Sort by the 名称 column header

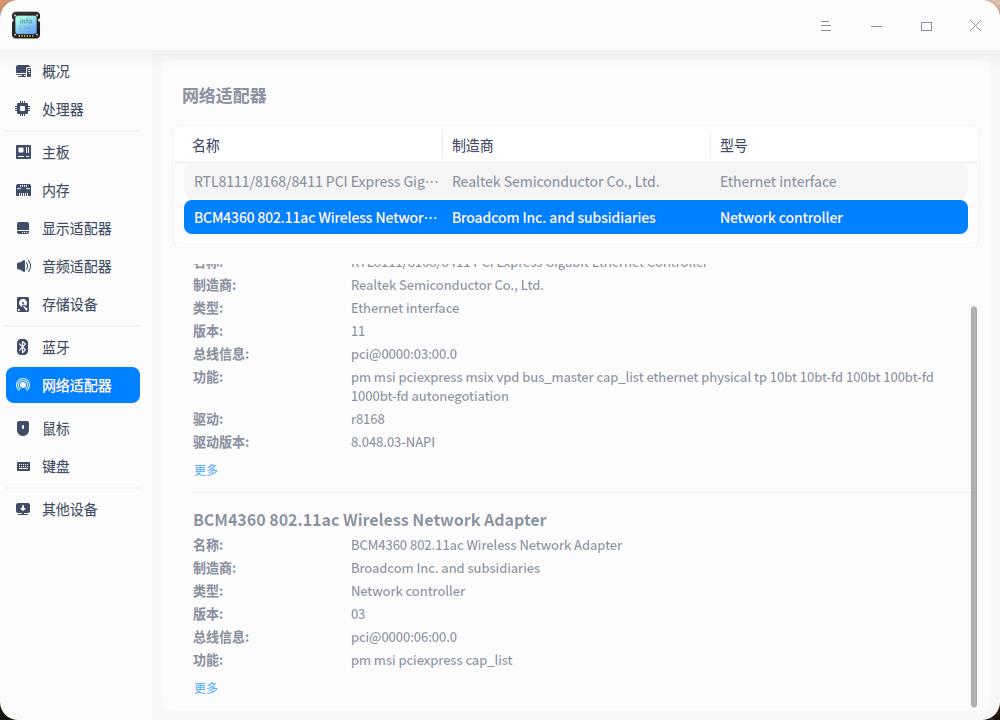[206, 145]
